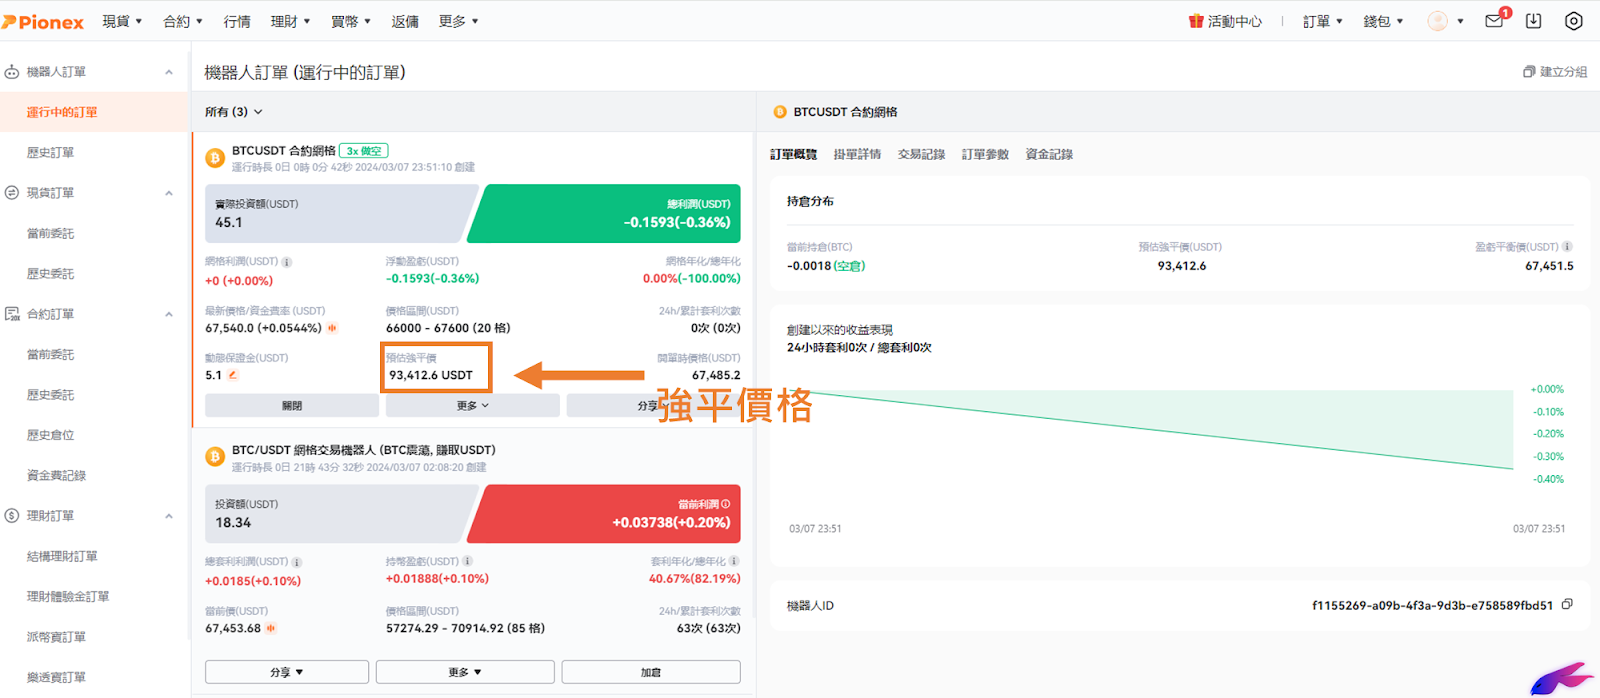Select 歷史訂單 under 機器人訂單

pyautogui.click(x=51, y=153)
